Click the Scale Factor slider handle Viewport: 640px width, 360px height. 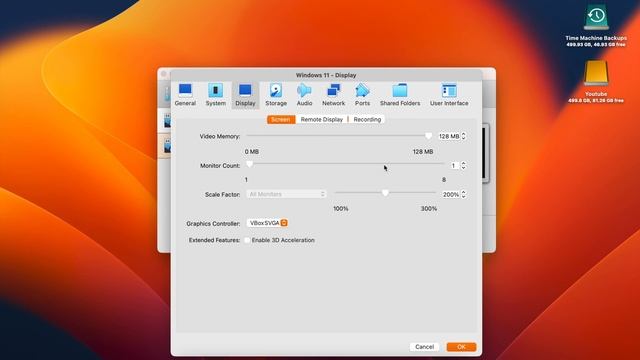coord(385,193)
